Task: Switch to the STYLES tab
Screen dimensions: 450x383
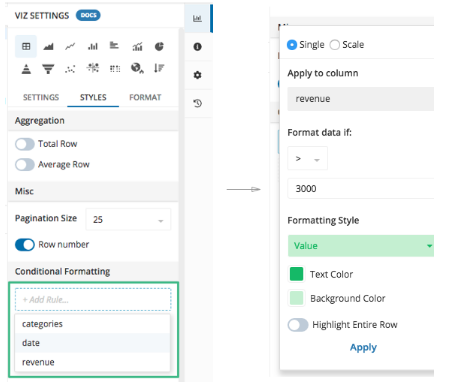Action: pos(93,97)
